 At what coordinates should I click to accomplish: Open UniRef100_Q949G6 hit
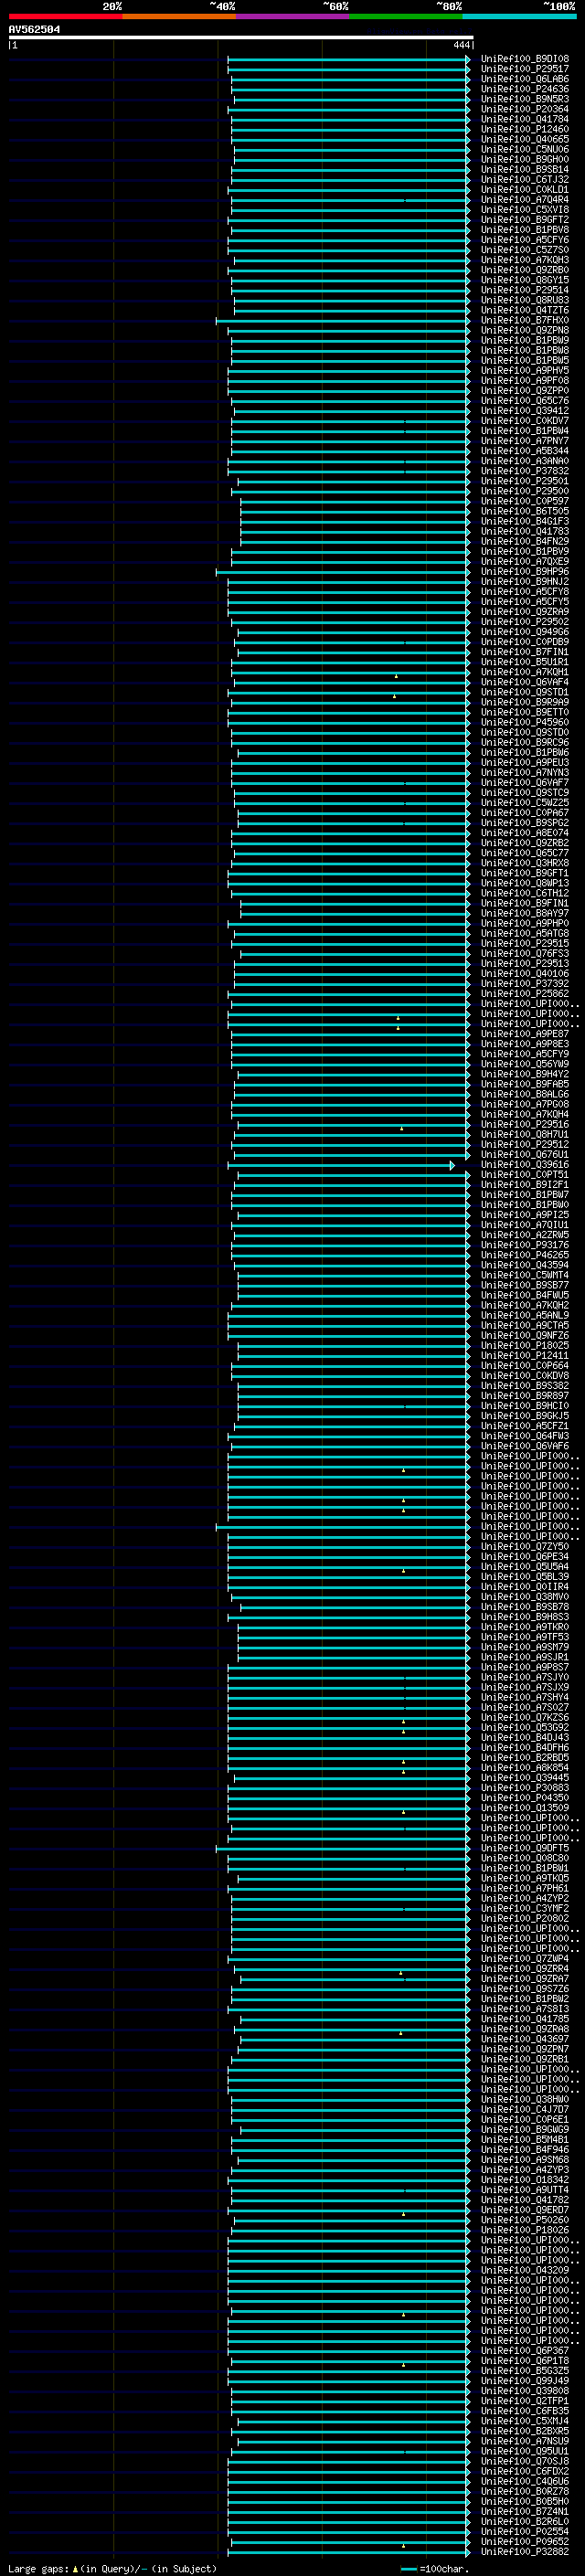524,632
